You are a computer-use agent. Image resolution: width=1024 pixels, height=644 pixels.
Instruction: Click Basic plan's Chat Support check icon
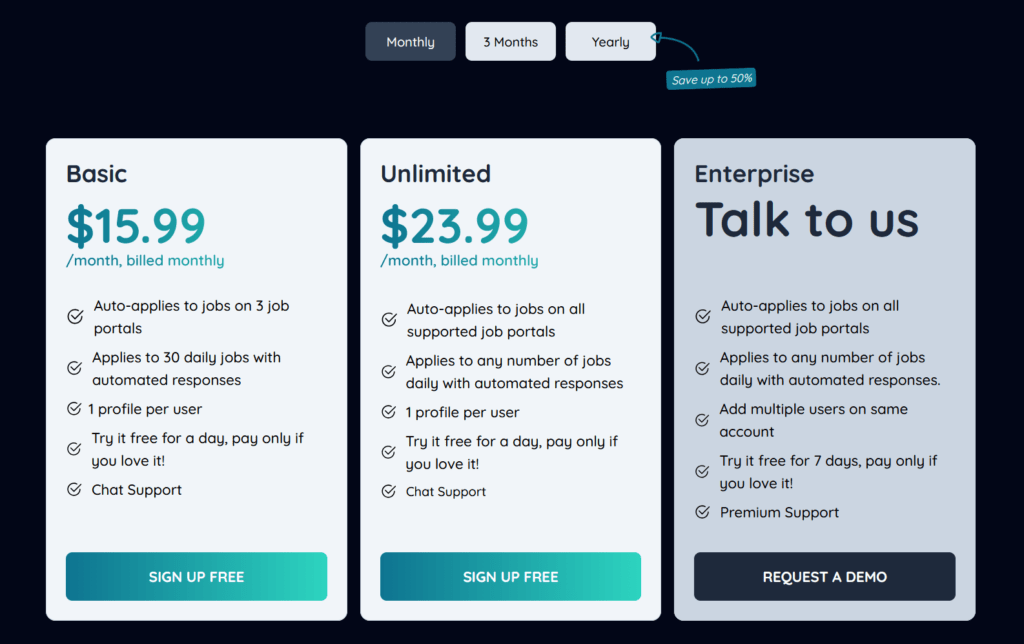click(x=75, y=490)
